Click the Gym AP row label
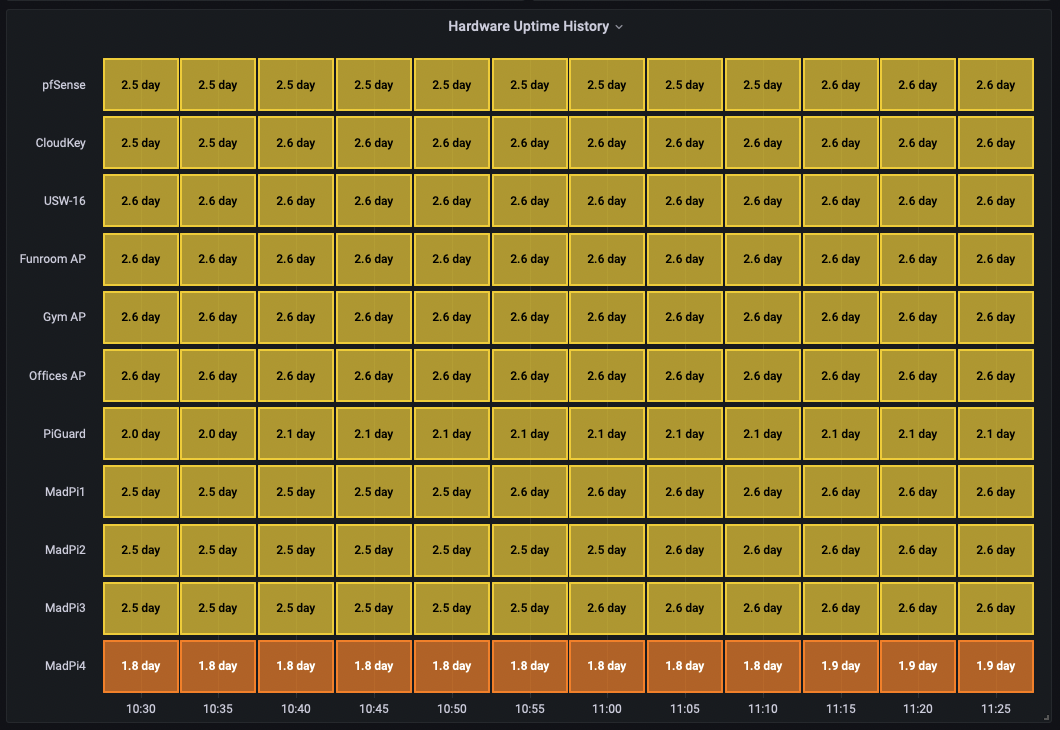 (64, 317)
